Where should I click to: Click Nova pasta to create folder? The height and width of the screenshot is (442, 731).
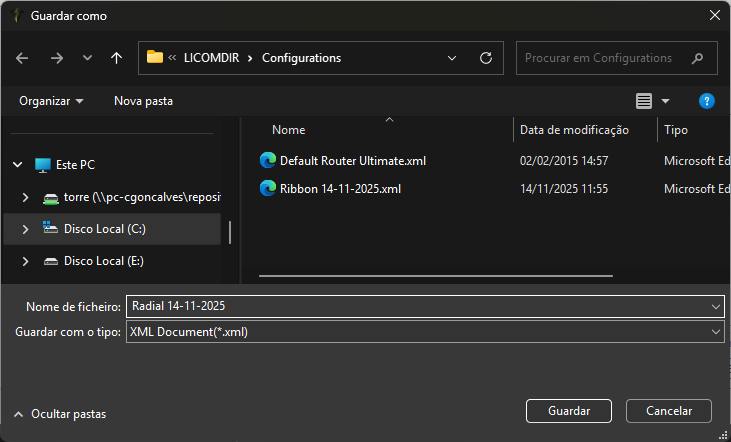143,101
